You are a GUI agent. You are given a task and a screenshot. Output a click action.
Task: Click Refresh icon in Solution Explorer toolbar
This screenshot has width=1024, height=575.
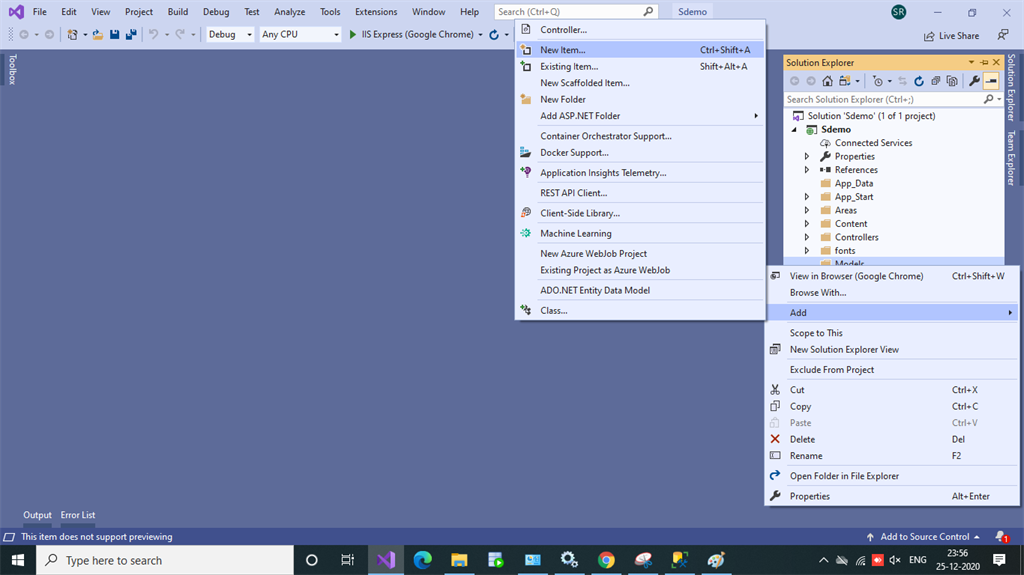(x=919, y=81)
